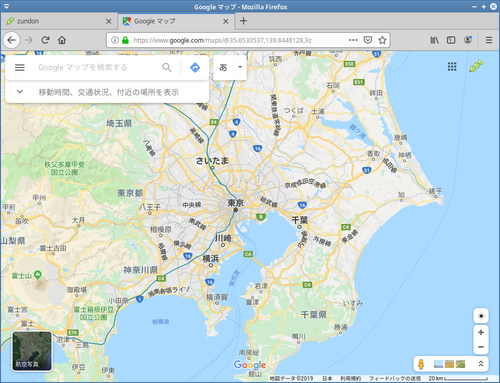500x383 pixels.
Task: Click the 秩父多摩甲斐国立公園 park label
Action: (x=64, y=168)
